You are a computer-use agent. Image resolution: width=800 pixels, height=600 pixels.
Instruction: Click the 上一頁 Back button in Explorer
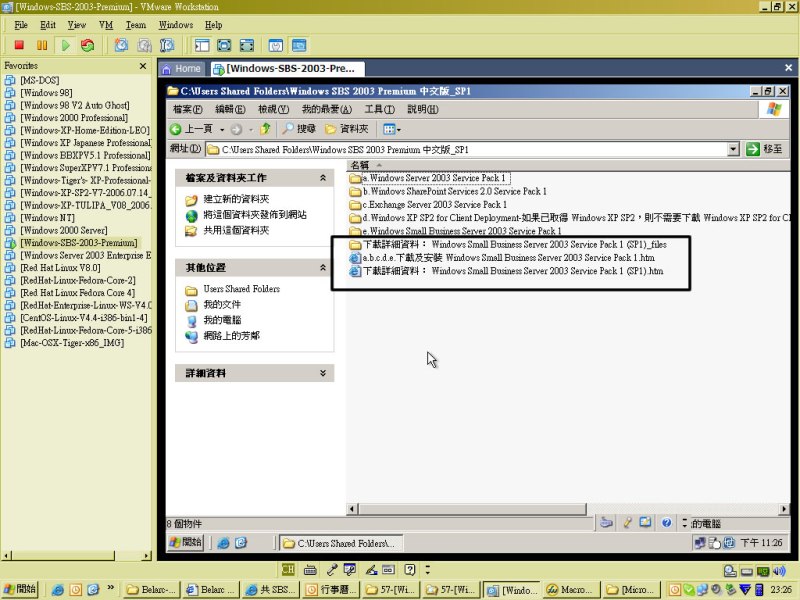(191, 129)
